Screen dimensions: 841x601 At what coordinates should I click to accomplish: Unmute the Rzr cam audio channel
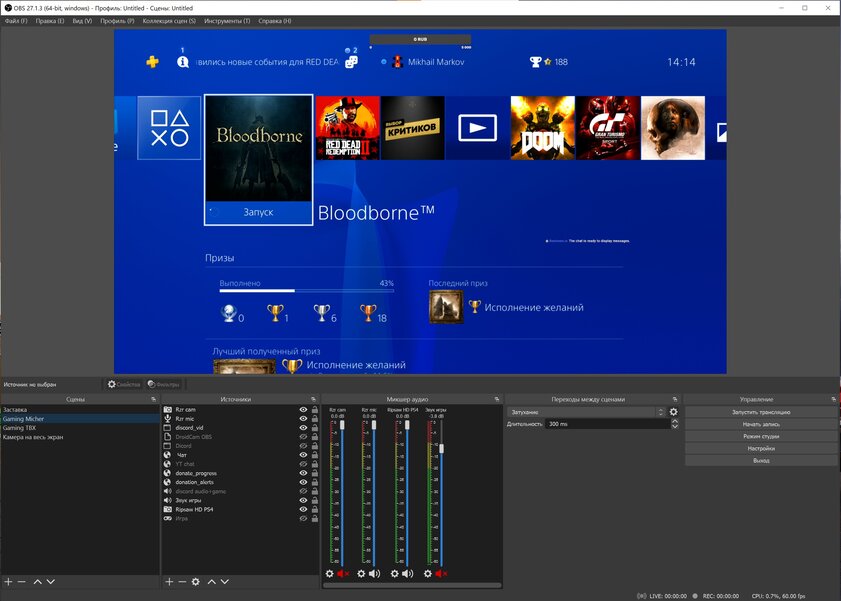coord(343,574)
